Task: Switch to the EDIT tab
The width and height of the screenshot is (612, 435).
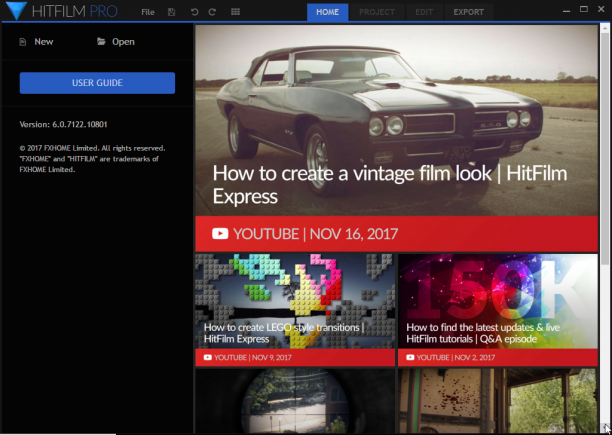Action: click(424, 12)
